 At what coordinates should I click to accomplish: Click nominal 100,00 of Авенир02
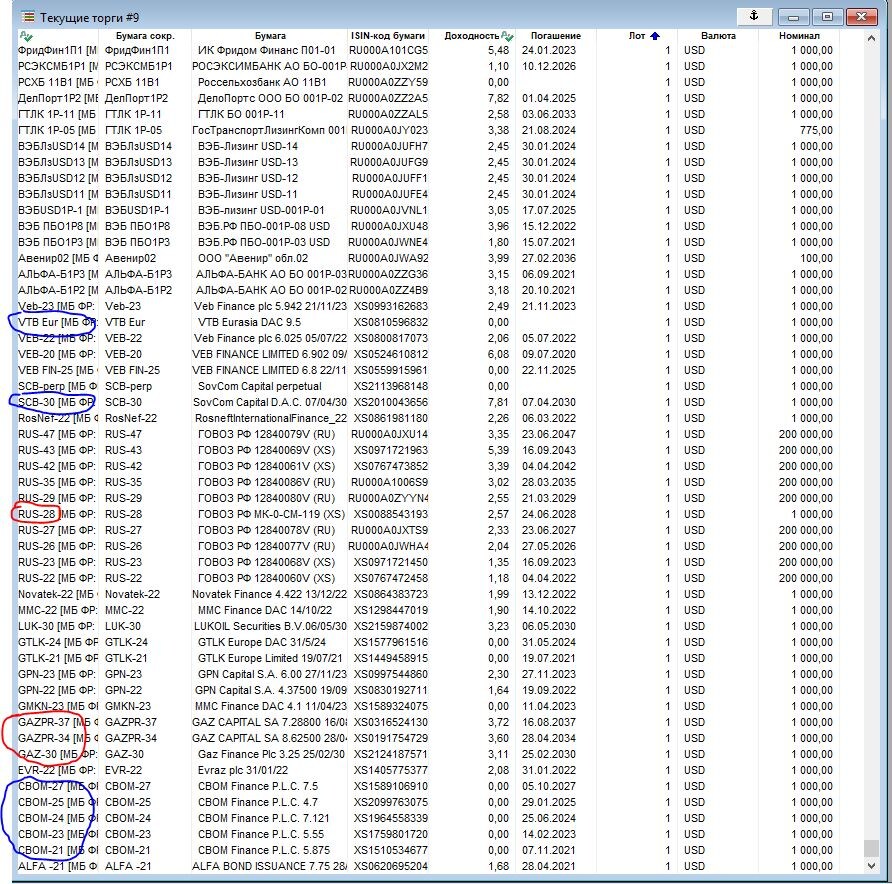816,258
